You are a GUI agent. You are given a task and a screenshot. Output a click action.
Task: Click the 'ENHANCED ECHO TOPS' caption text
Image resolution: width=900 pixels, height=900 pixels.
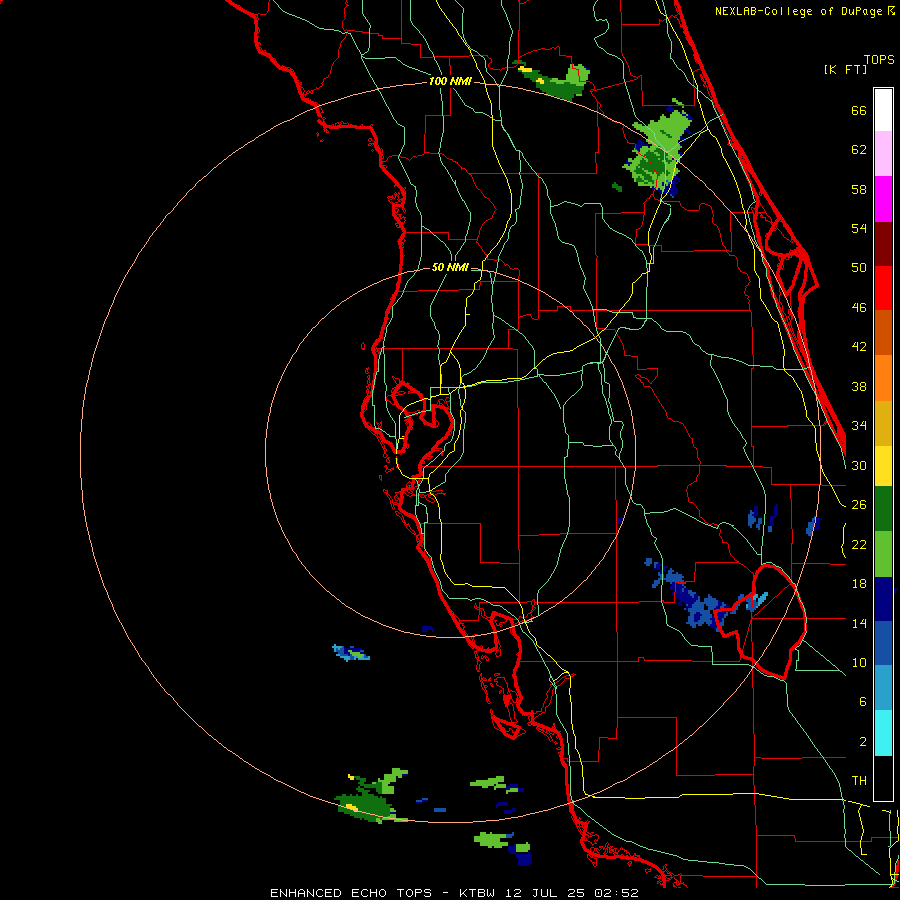point(351,893)
